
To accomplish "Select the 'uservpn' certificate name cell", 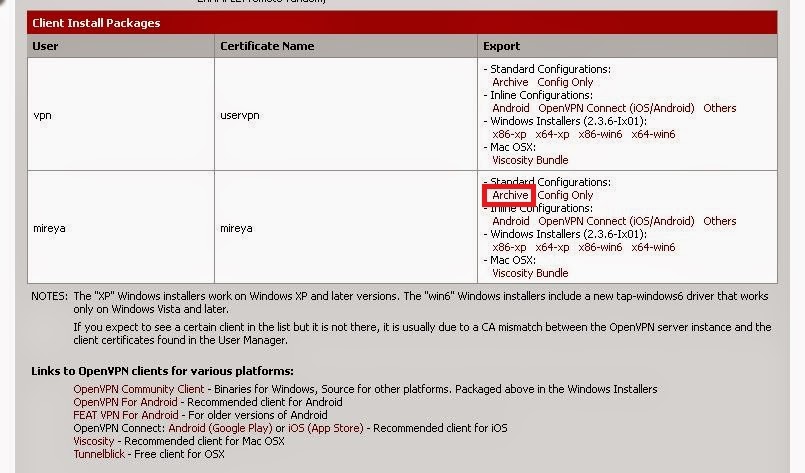I will pyautogui.click(x=346, y=115).
